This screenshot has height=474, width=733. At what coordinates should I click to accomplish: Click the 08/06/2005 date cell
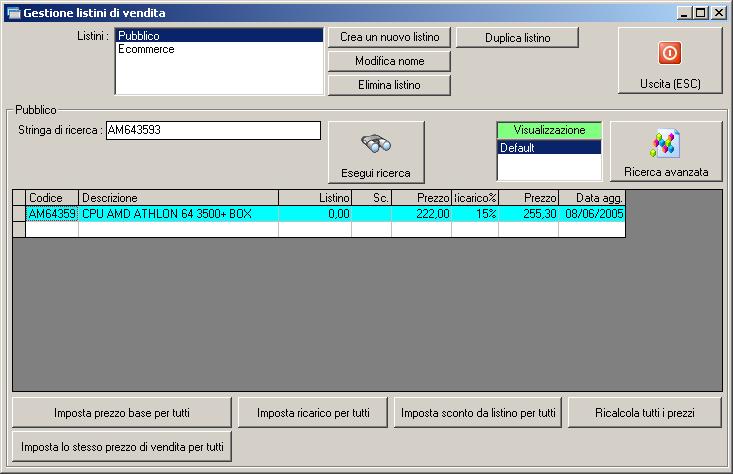point(592,214)
